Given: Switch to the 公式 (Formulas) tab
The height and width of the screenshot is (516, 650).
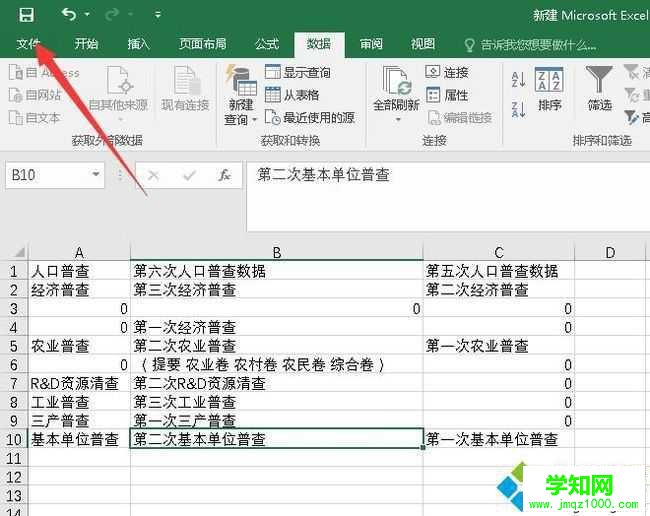Looking at the screenshot, I should click(267, 44).
